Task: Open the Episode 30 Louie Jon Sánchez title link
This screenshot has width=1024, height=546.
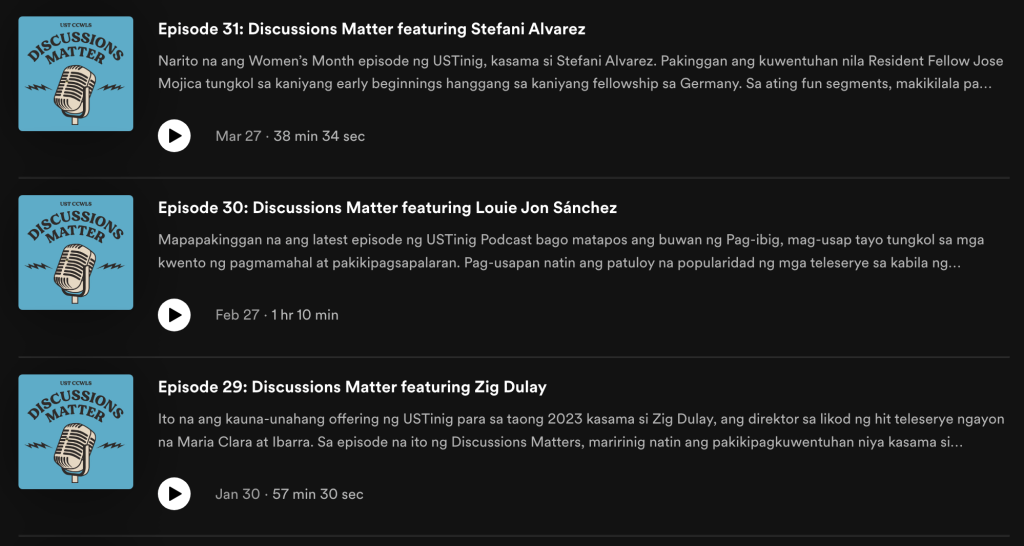Action: click(x=387, y=208)
